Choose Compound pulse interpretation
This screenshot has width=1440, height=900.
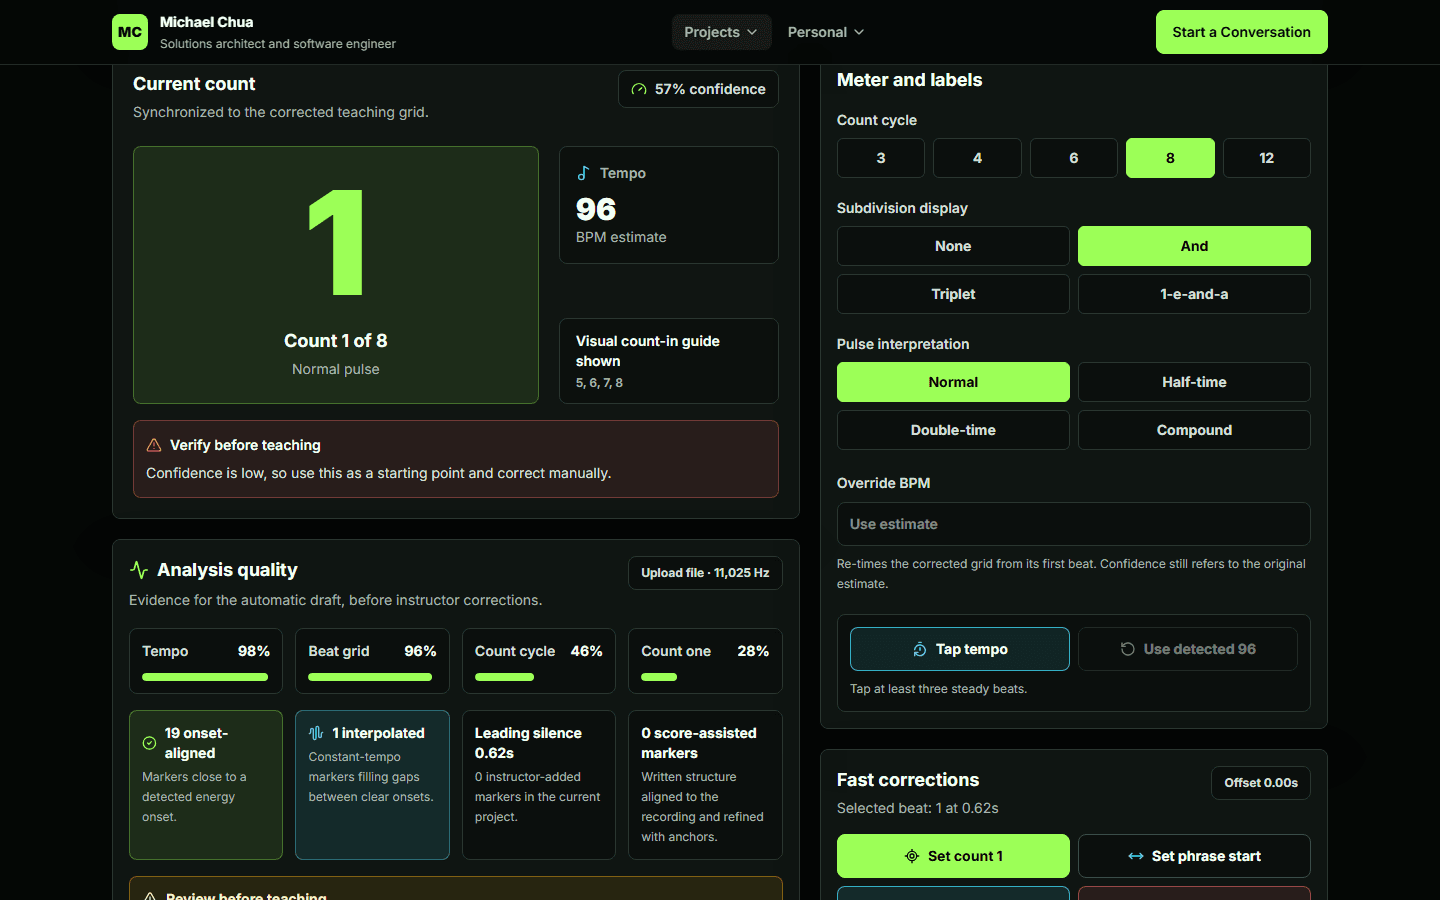tap(1194, 430)
